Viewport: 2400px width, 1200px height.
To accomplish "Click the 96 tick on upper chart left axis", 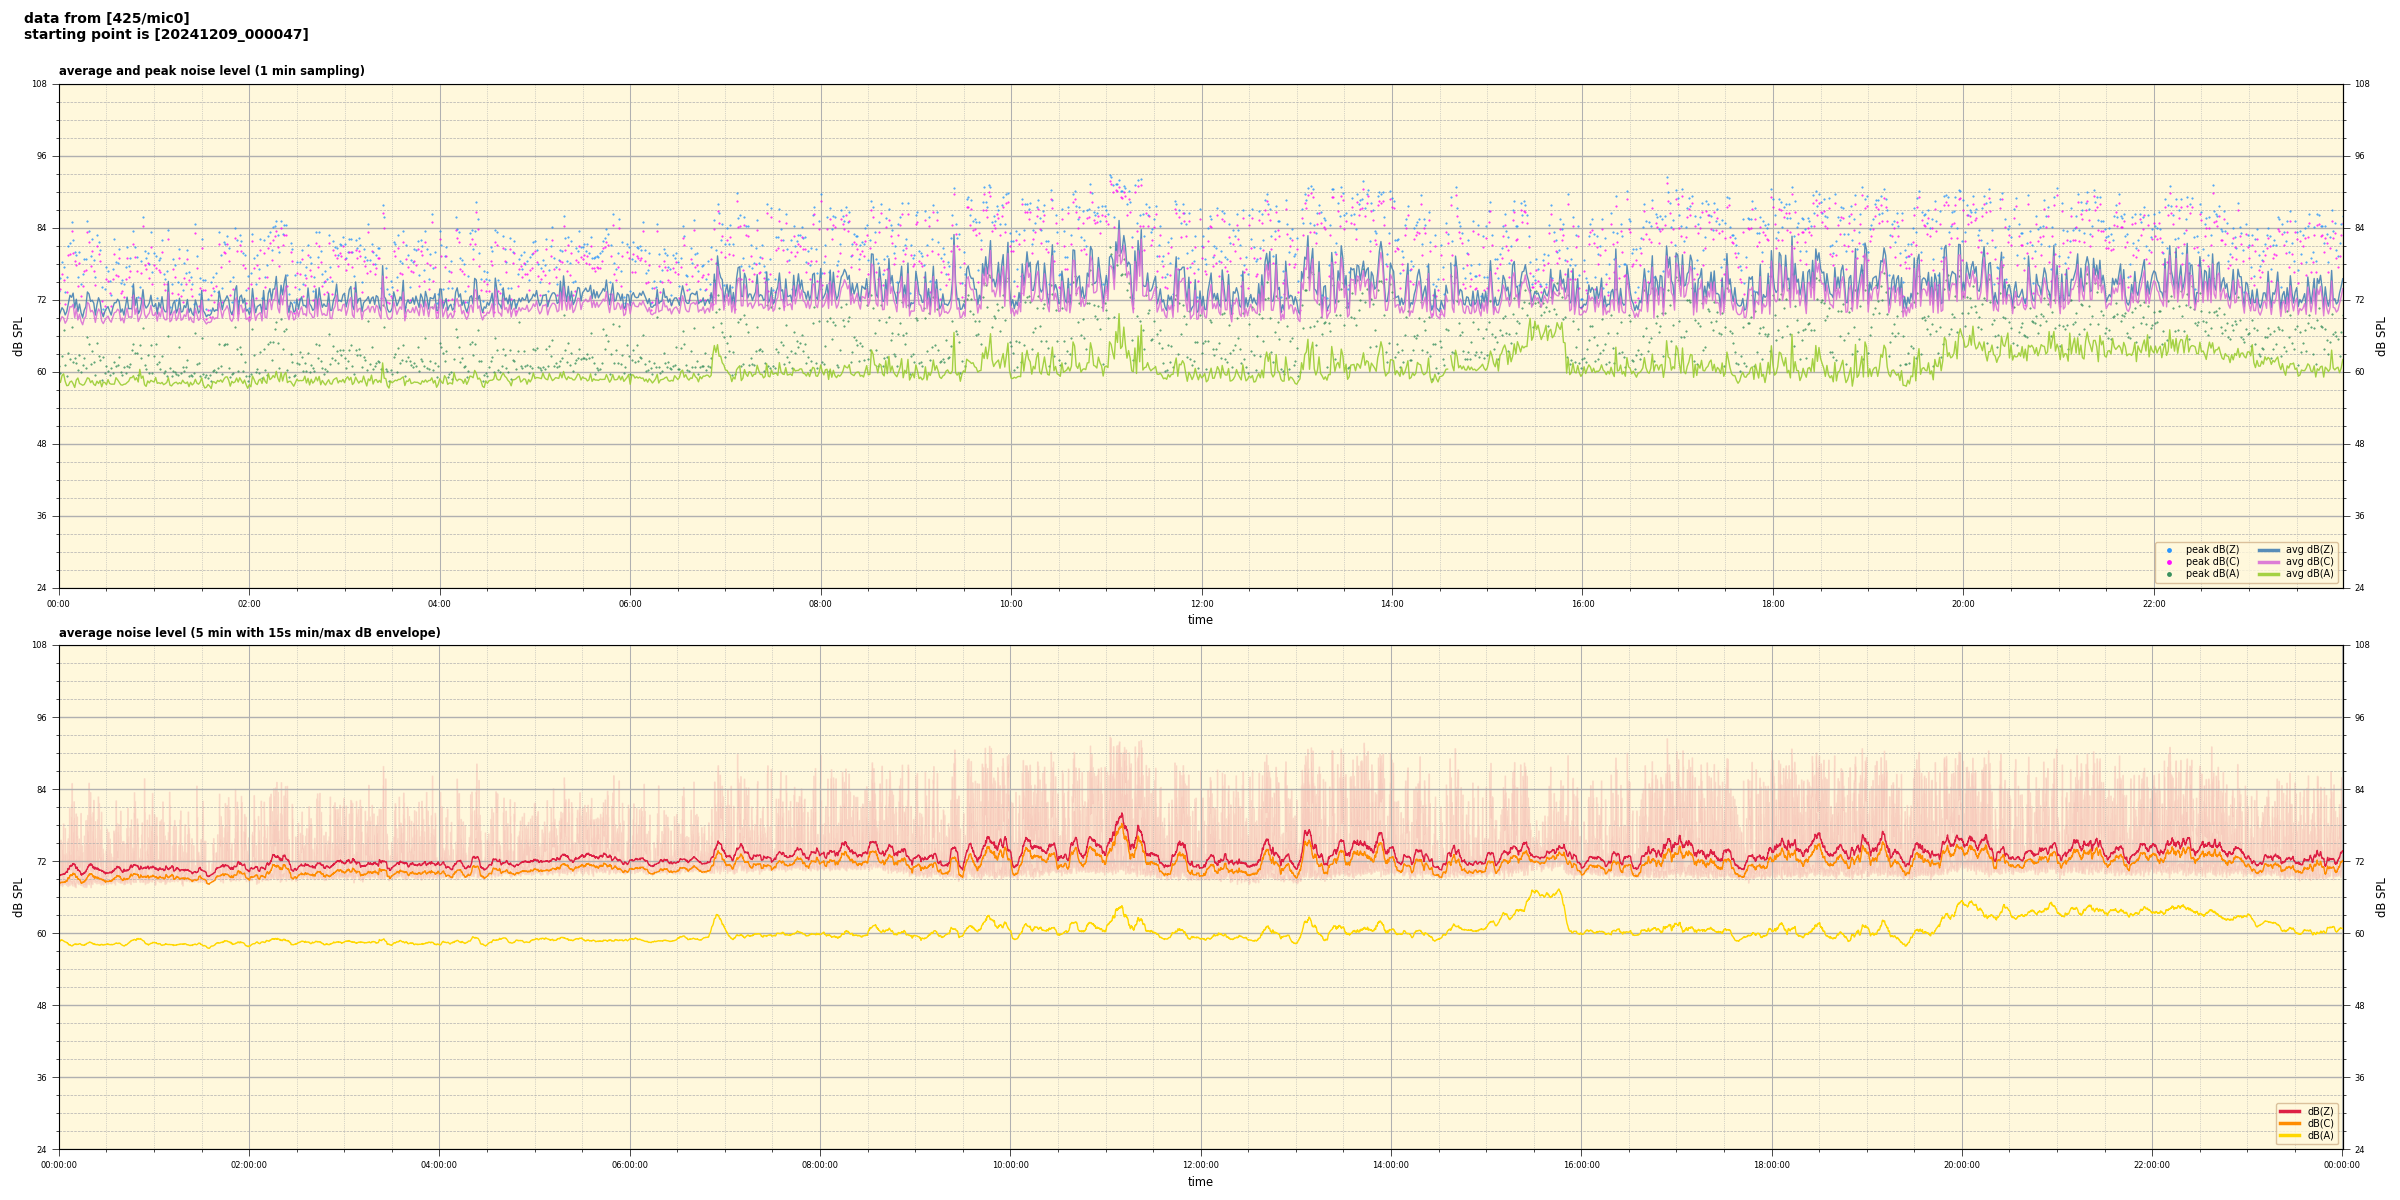I will 40,156.
